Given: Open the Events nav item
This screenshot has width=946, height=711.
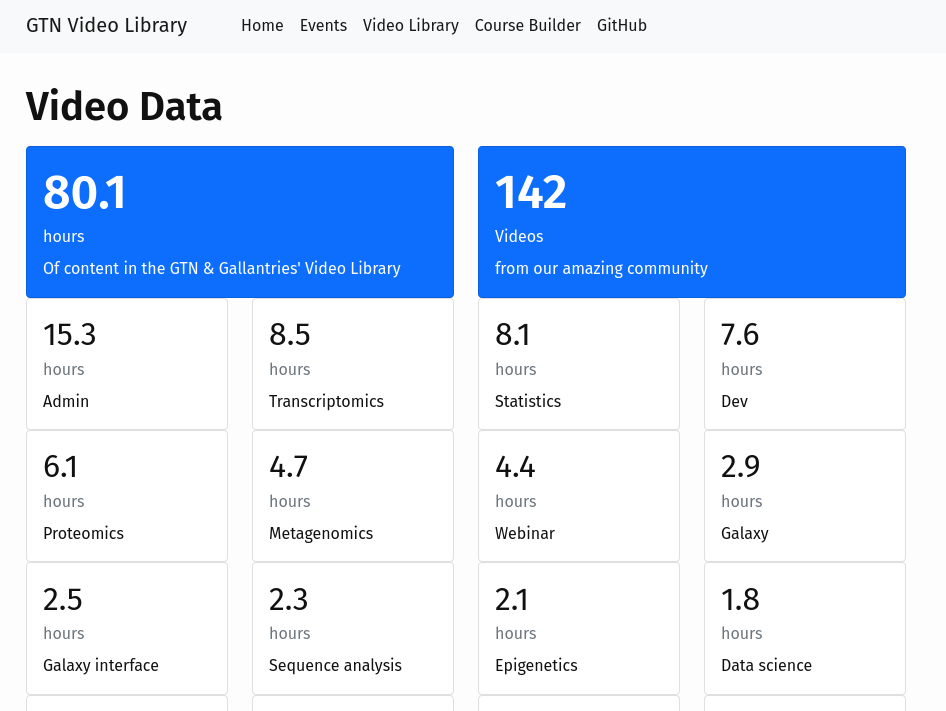Looking at the screenshot, I should point(323,25).
